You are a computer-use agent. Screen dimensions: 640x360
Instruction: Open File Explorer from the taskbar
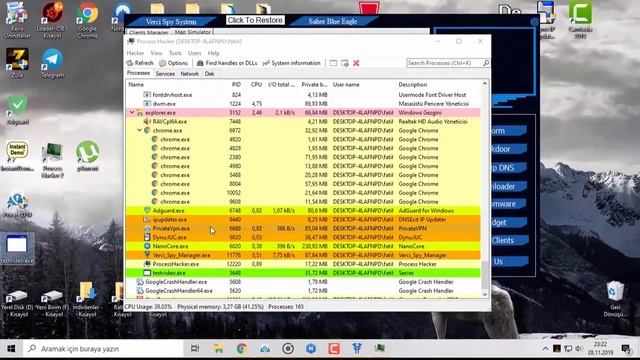coord(218,349)
